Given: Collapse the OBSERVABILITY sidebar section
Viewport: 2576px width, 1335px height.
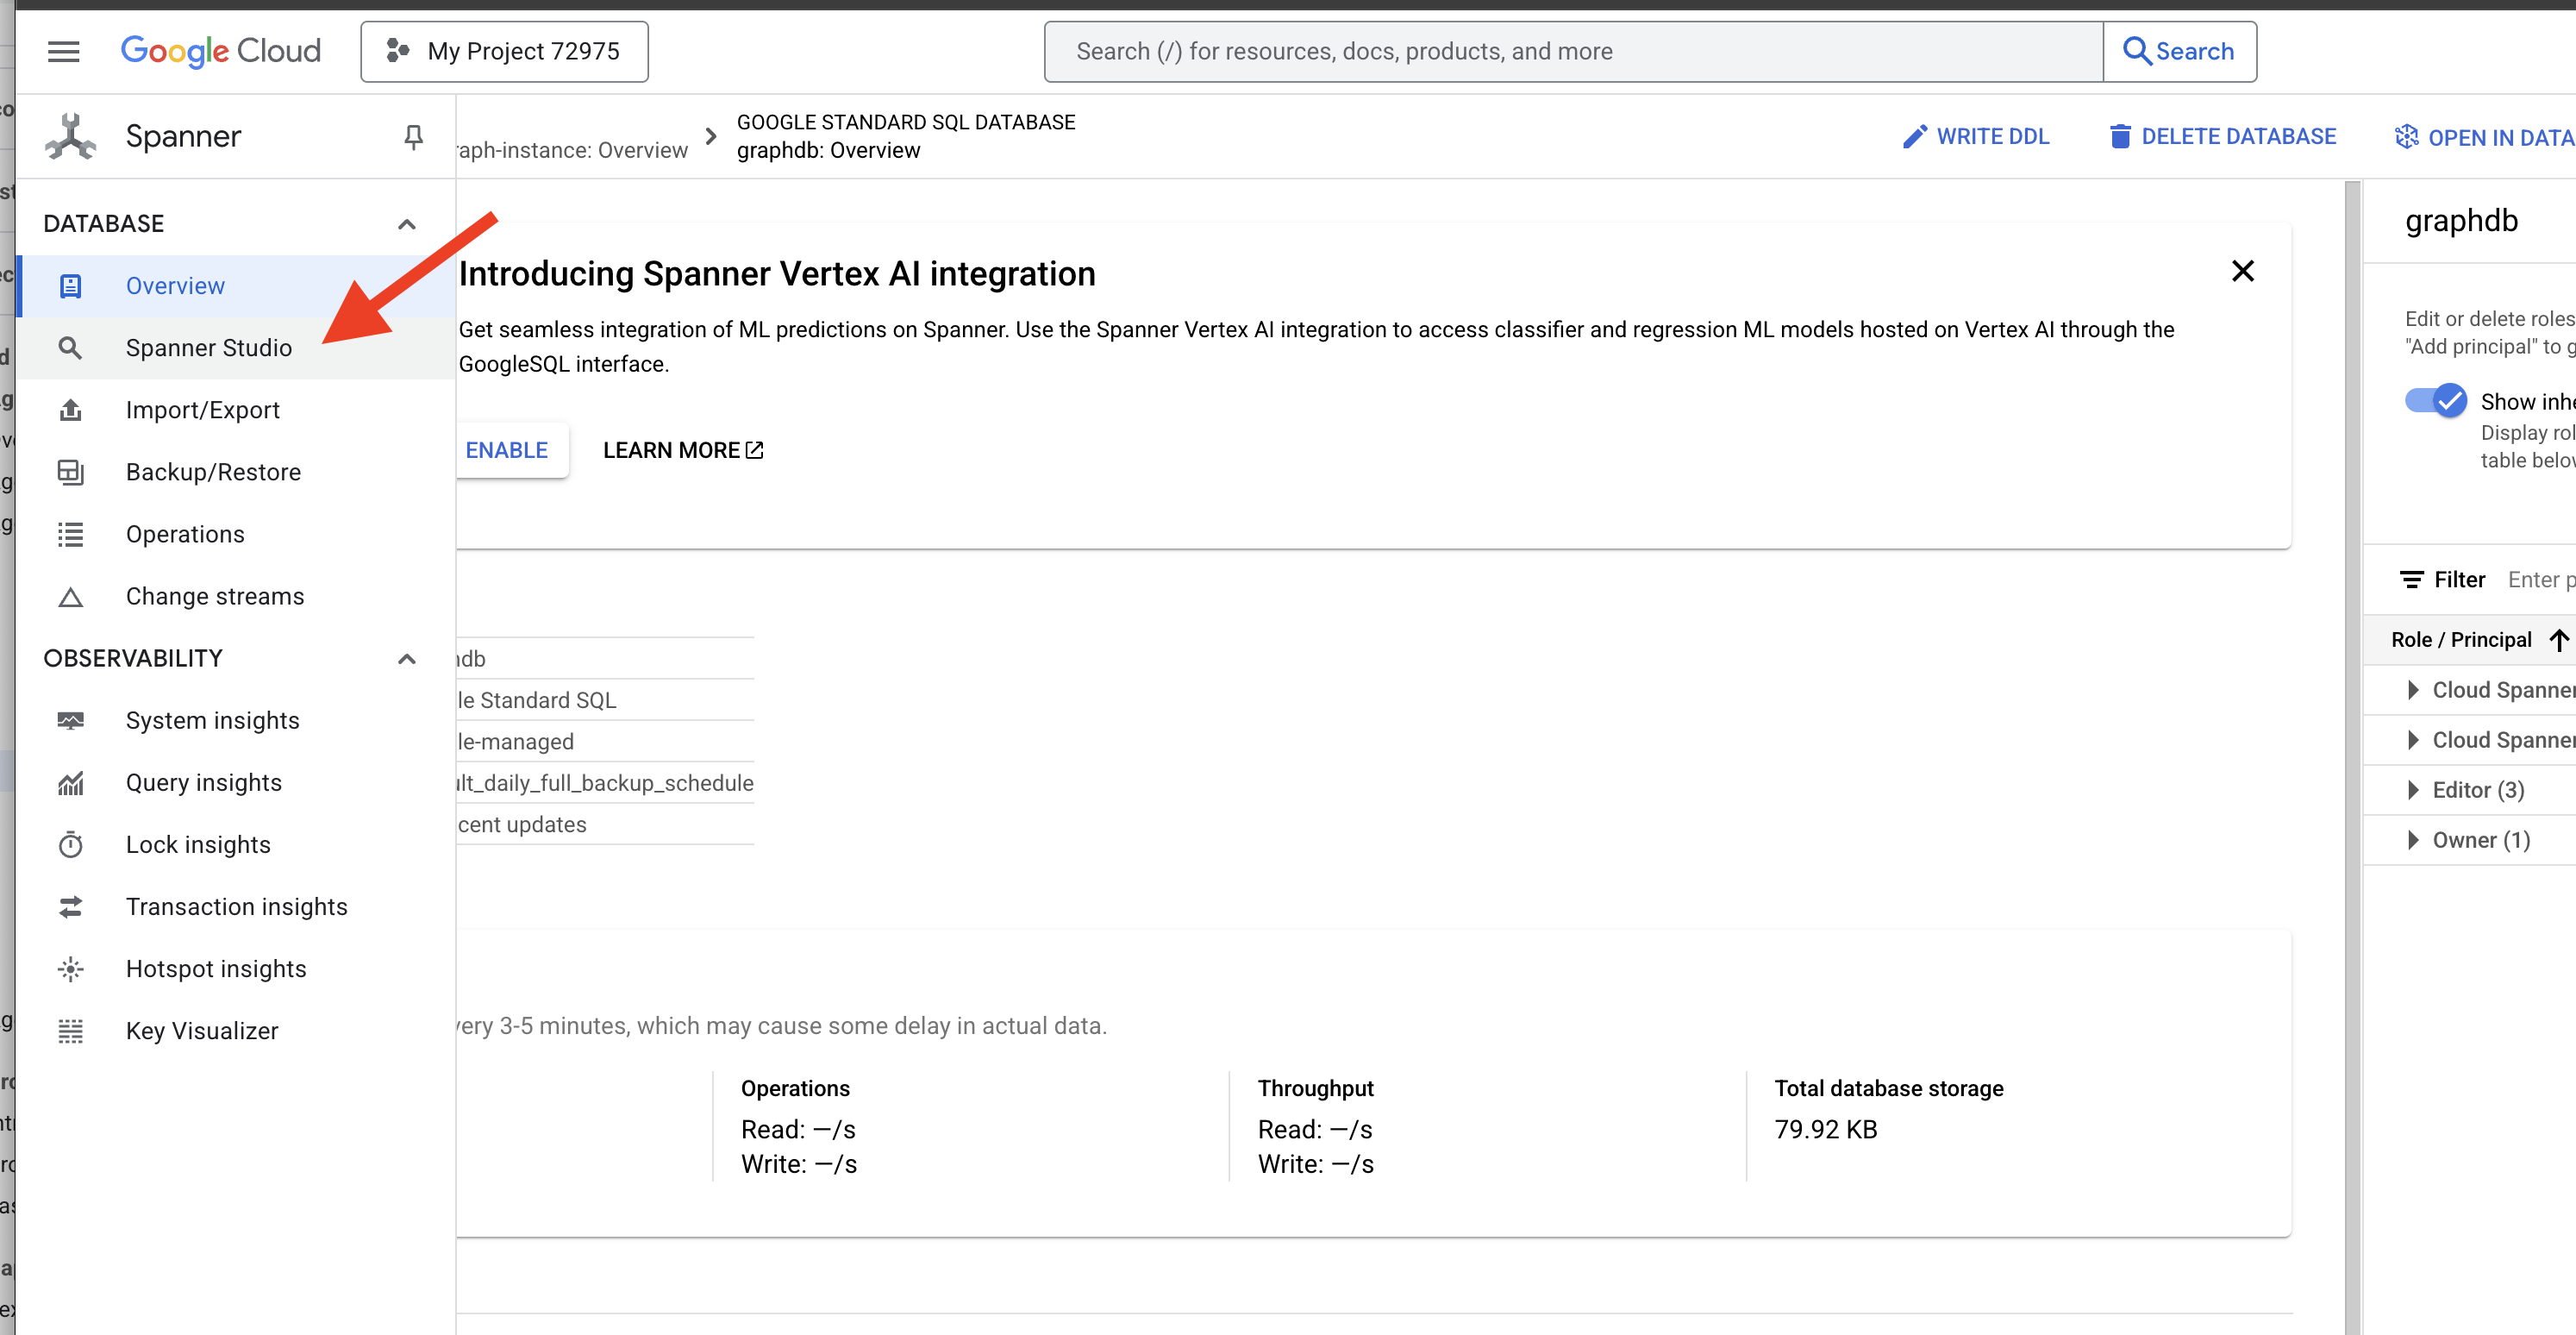Looking at the screenshot, I should tap(406, 659).
